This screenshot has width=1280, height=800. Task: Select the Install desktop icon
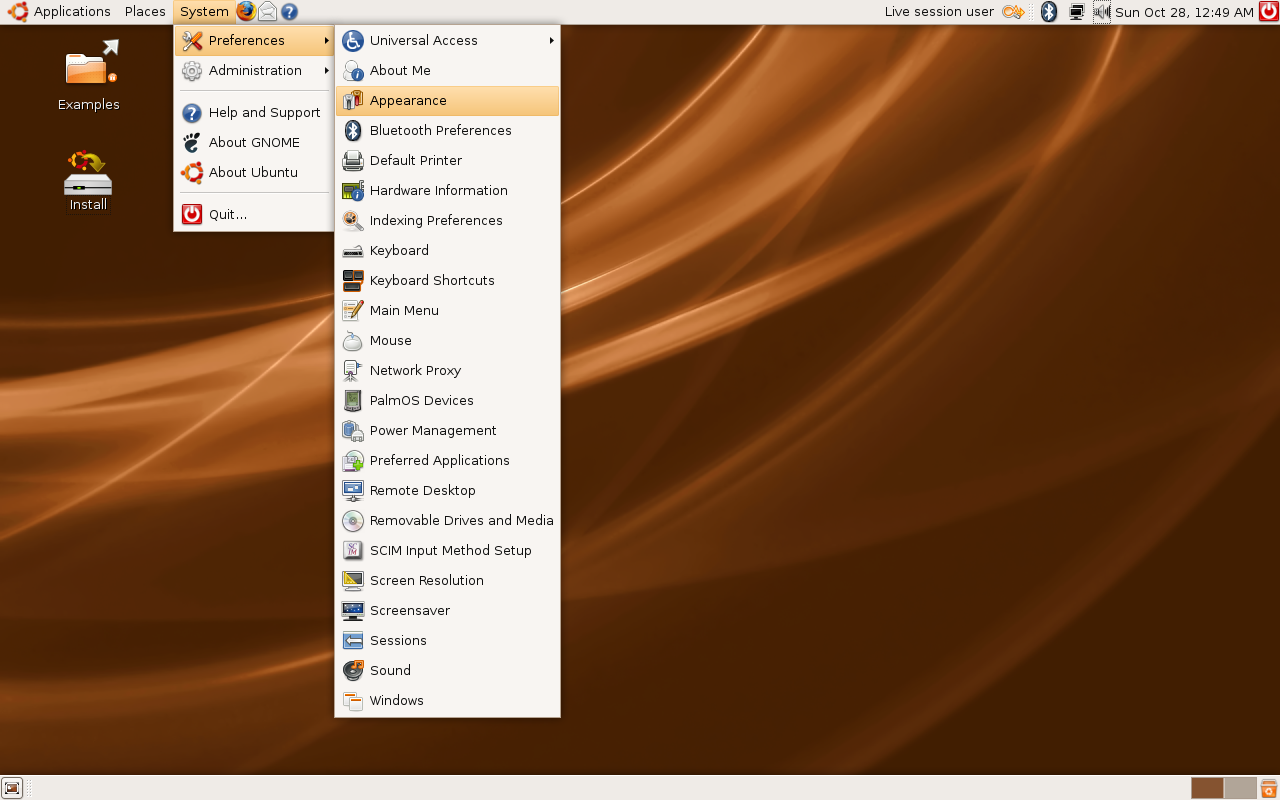(88, 181)
